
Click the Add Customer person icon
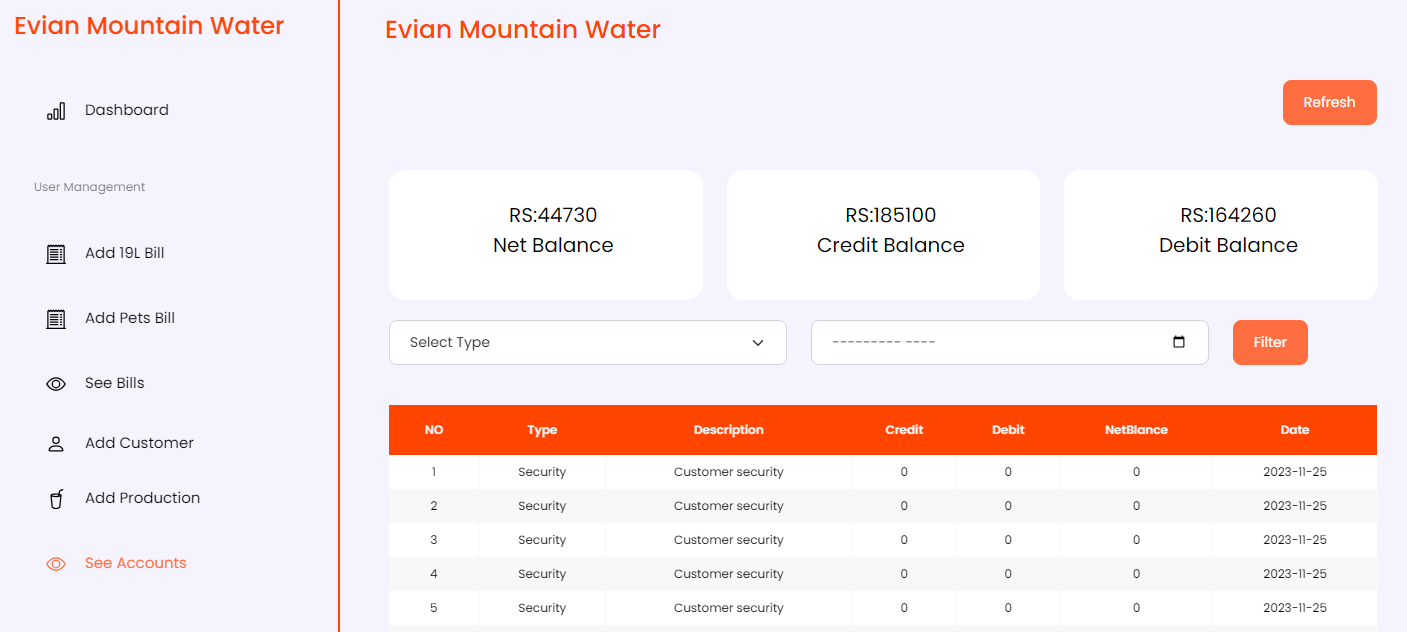pos(56,444)
